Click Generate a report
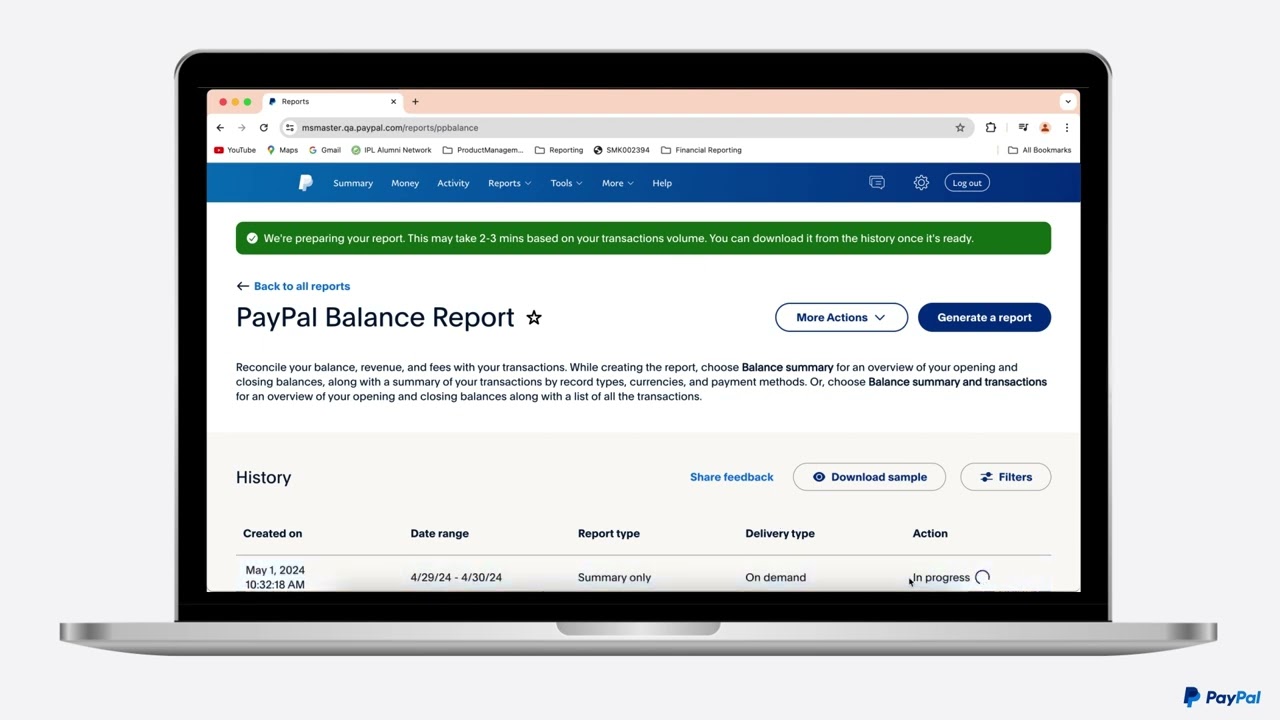 984,317
